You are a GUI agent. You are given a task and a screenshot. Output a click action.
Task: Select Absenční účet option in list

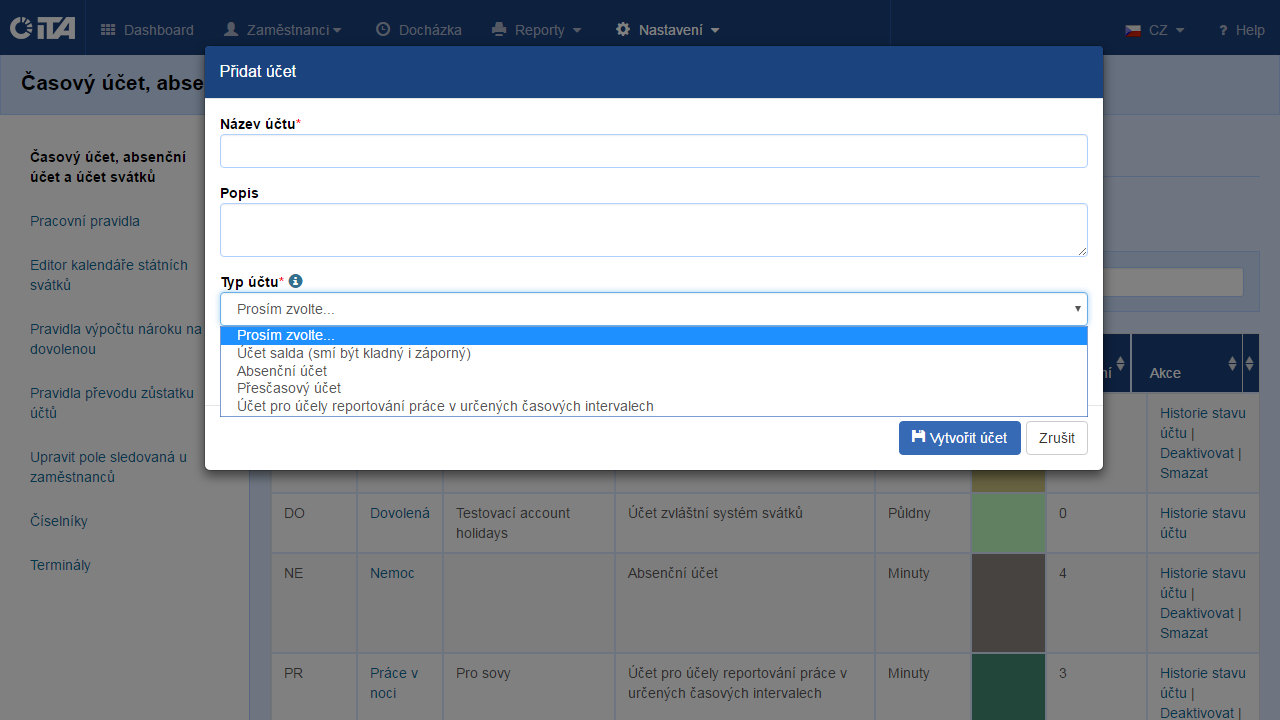(282, 371)
